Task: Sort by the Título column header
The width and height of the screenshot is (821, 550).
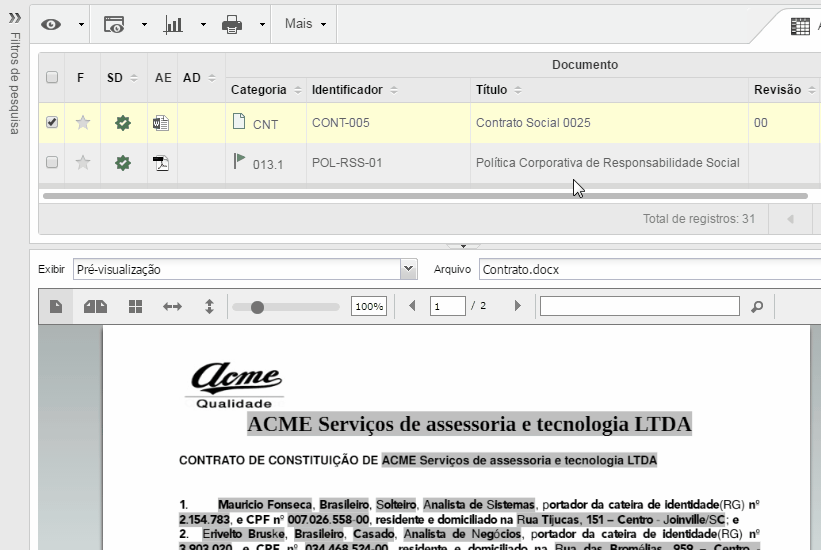Action: [x=491, y=90]
